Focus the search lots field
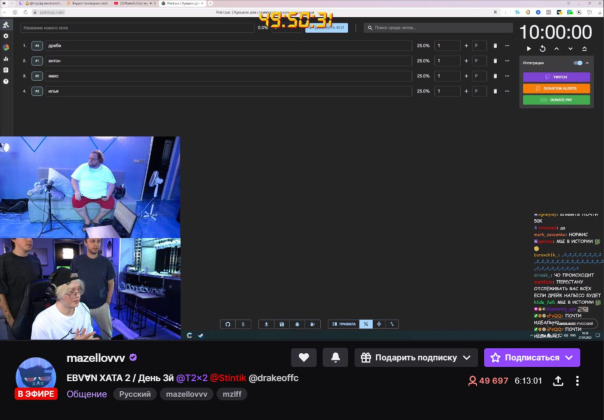 438,28
